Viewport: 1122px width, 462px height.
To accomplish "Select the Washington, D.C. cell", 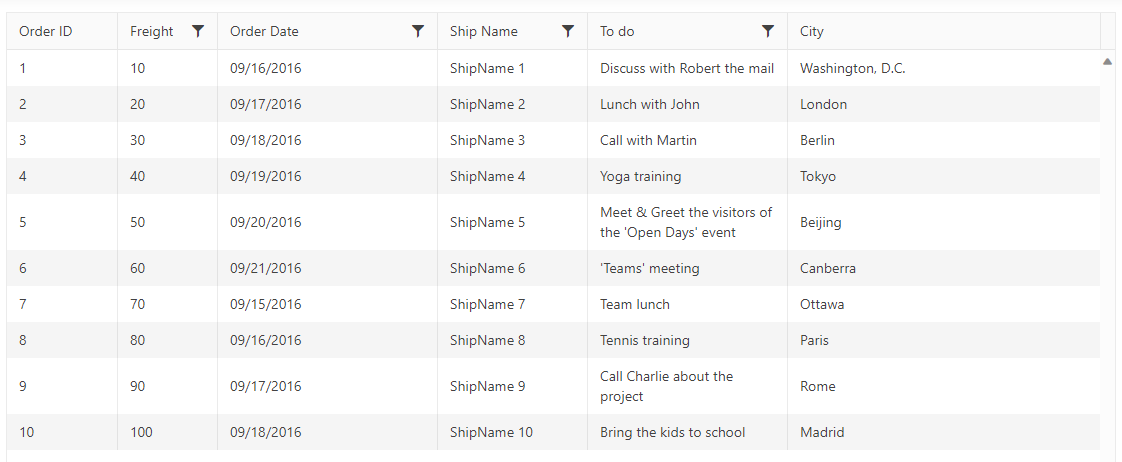I will [x=944, y=68].
